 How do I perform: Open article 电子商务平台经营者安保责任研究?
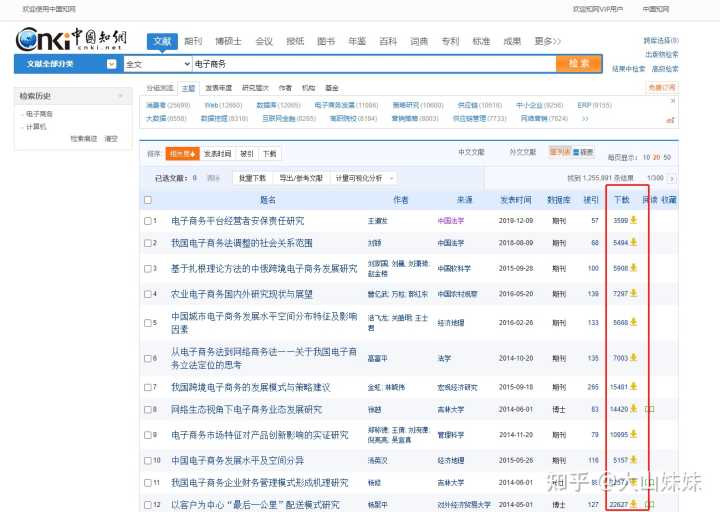(237, 221)
